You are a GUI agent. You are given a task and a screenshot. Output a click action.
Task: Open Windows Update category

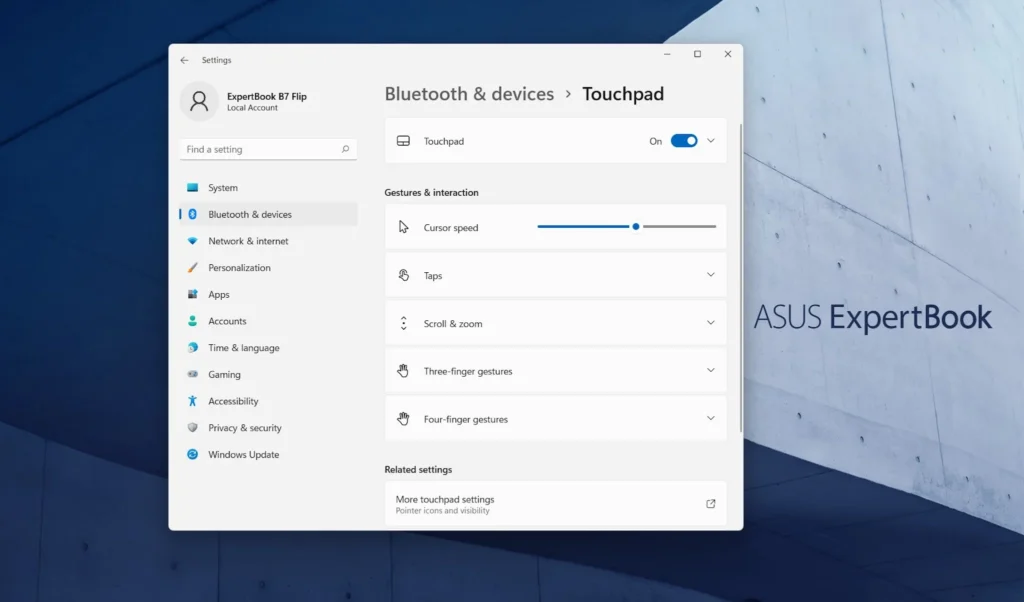[268, 454]
